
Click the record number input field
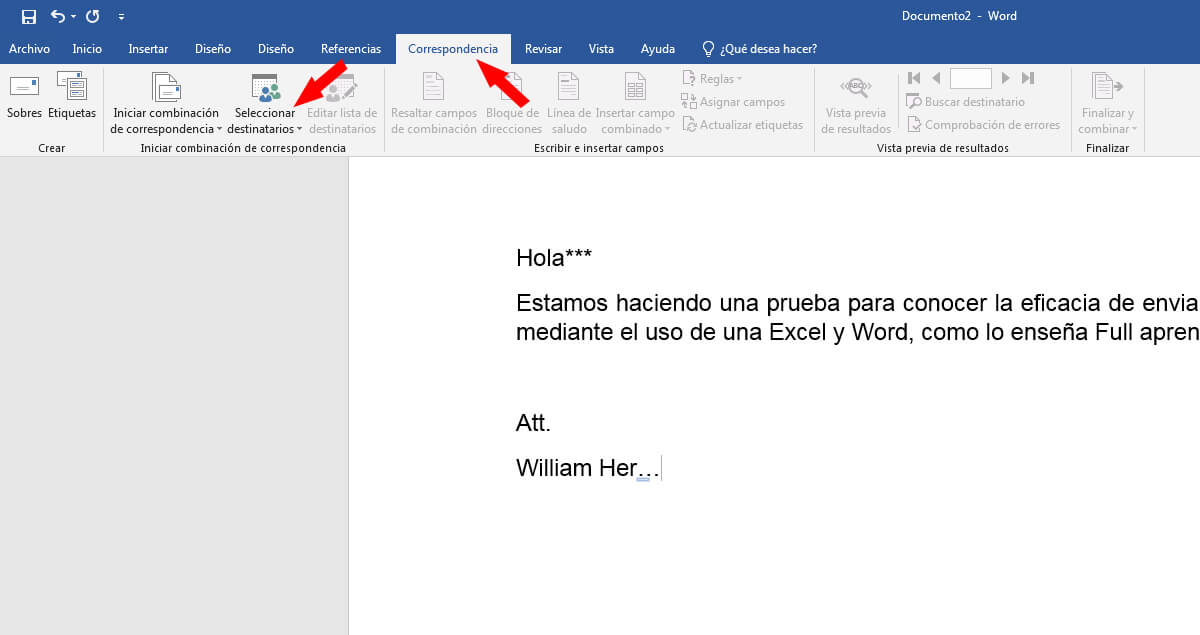point(971,78)
